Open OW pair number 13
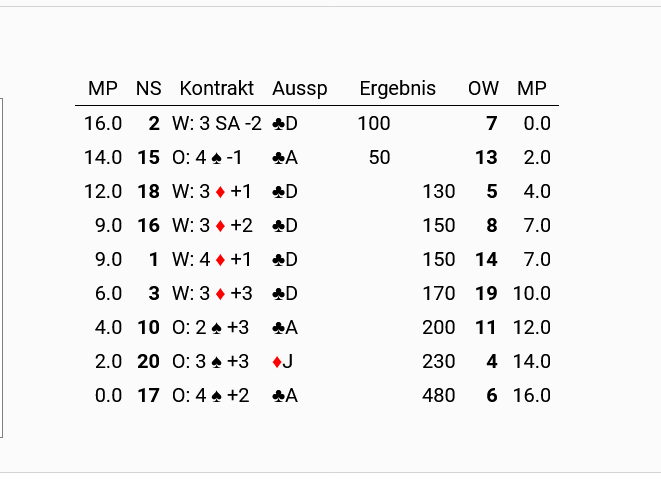 pos(486,158)
